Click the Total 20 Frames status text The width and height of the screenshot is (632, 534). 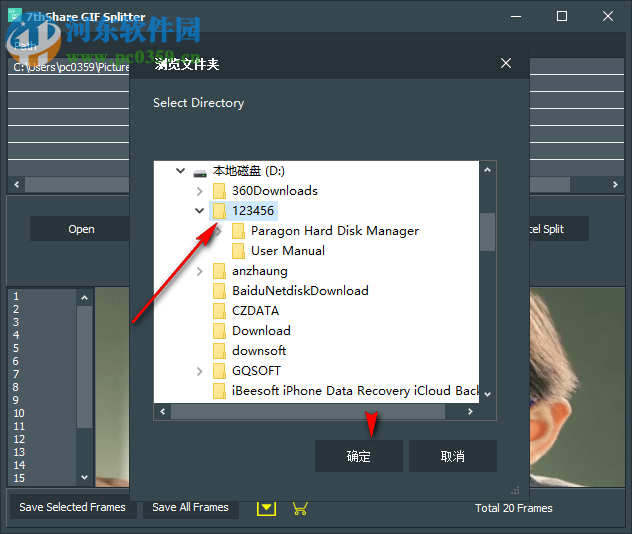point(514,508)
